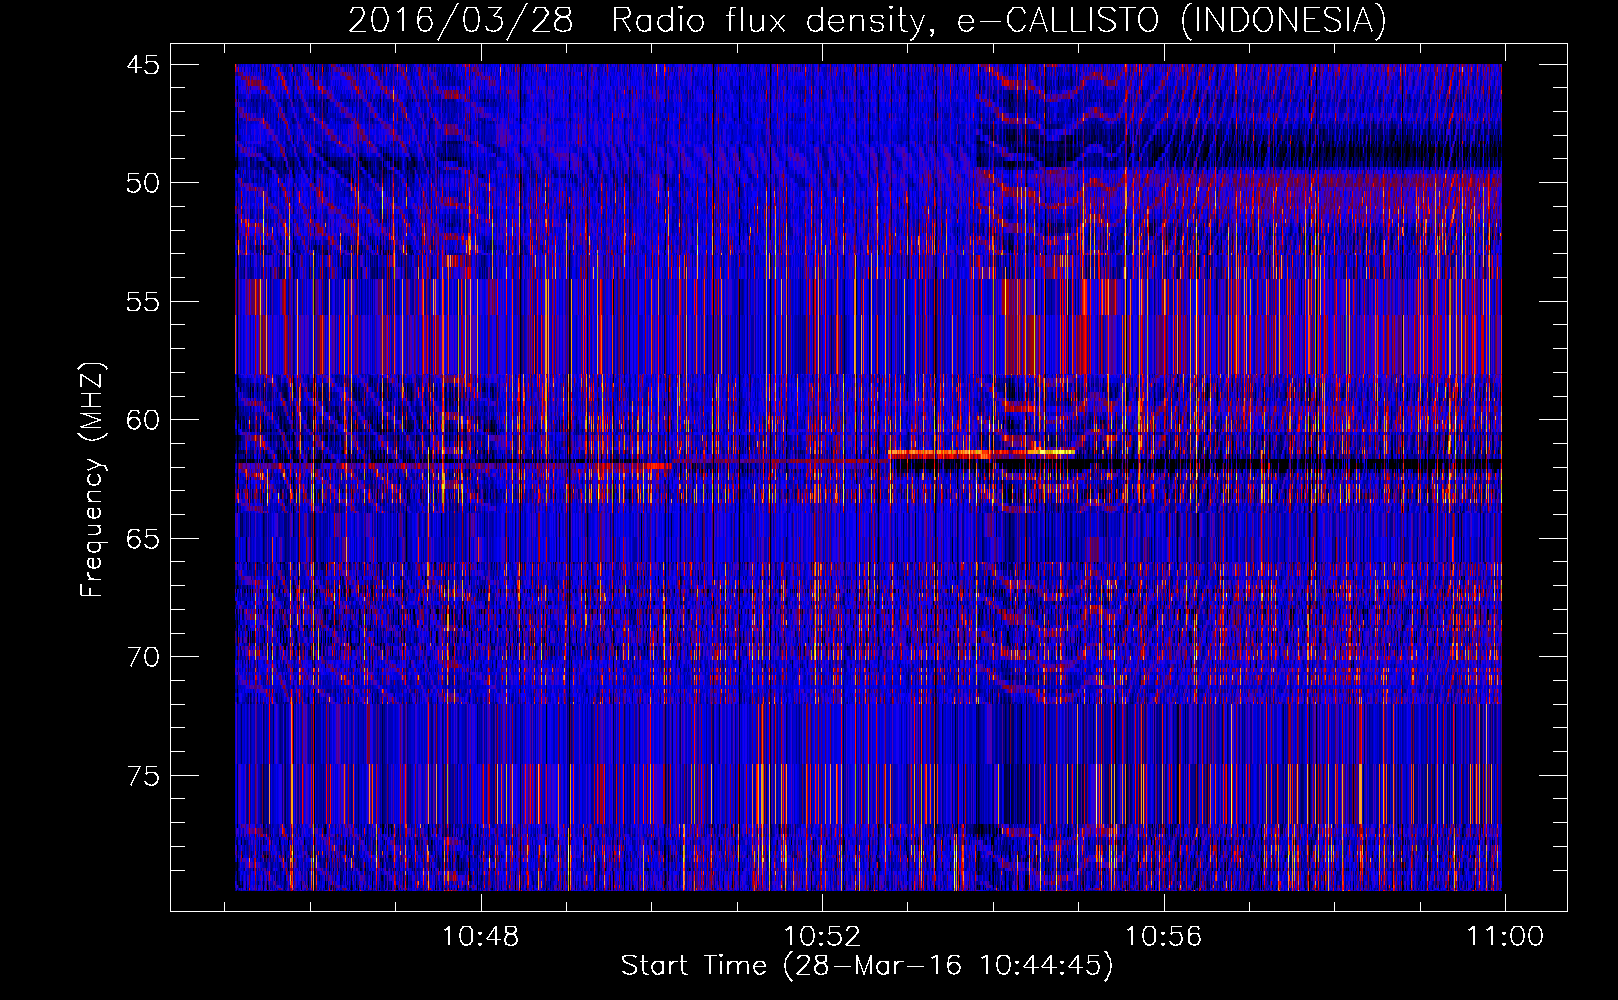Screen dimensions: 1618x1000
Task: Click the '10:52' time tick label
Action: pos(822,937)
